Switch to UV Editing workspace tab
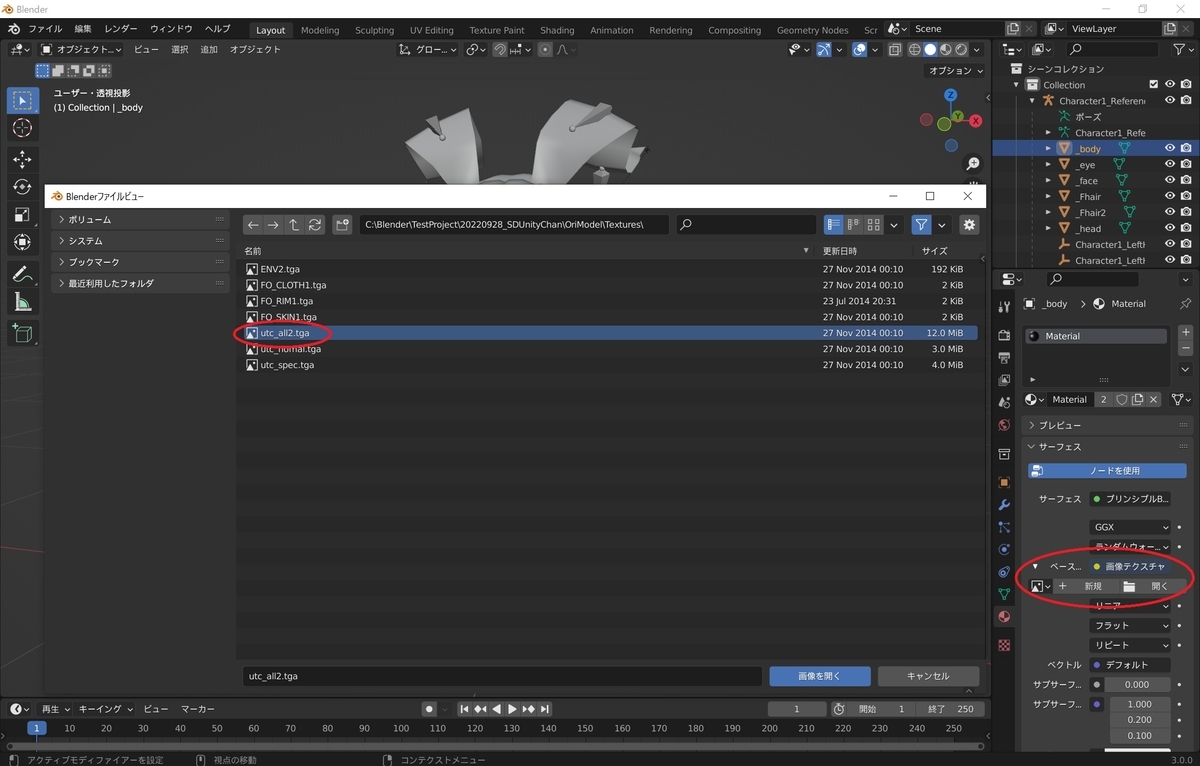 [x=432, y=30]
